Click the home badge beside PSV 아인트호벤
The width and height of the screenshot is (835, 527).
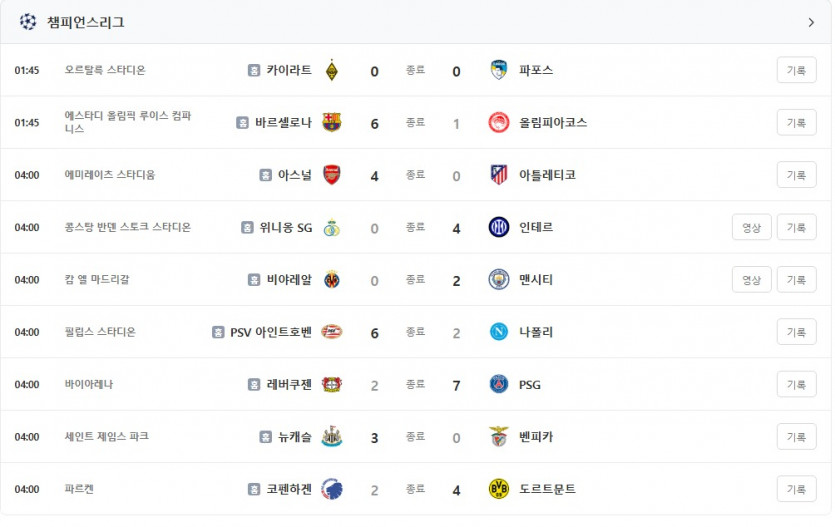tap(218, 332)
